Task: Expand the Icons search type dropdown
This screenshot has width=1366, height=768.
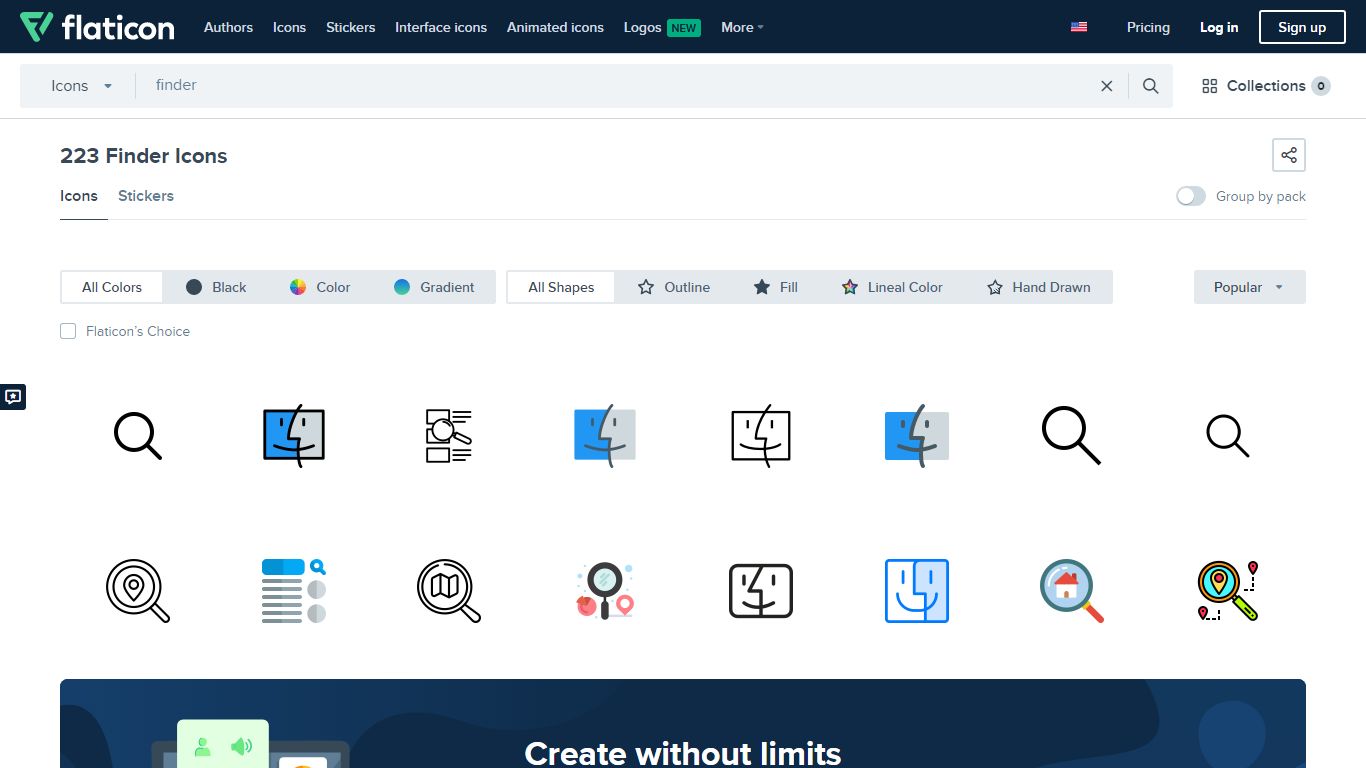Action: click(82, 86)
